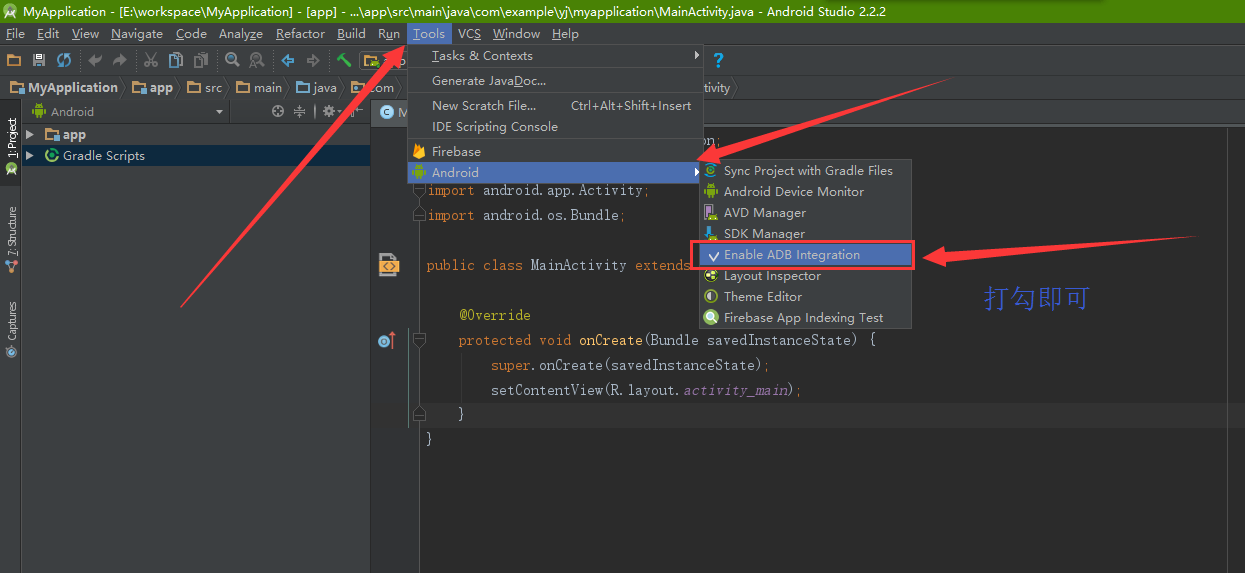This screenshot has height=573, width=1245.
Task: Click the related XML file gutter icon
Action: tap(389, 265)
